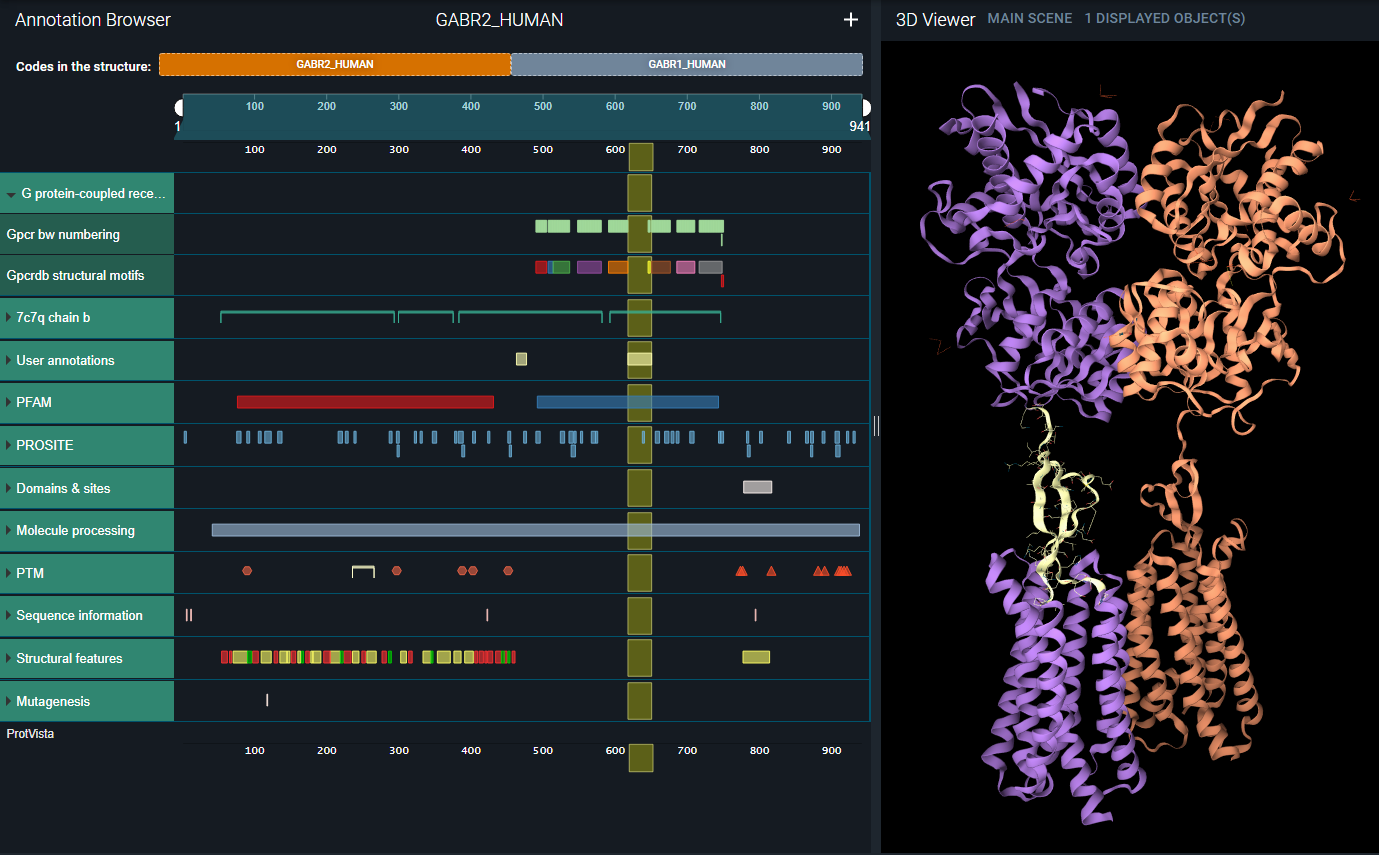Select the gray annotation in Domains & sites
1379x855 pixels.
click(757, 486)
